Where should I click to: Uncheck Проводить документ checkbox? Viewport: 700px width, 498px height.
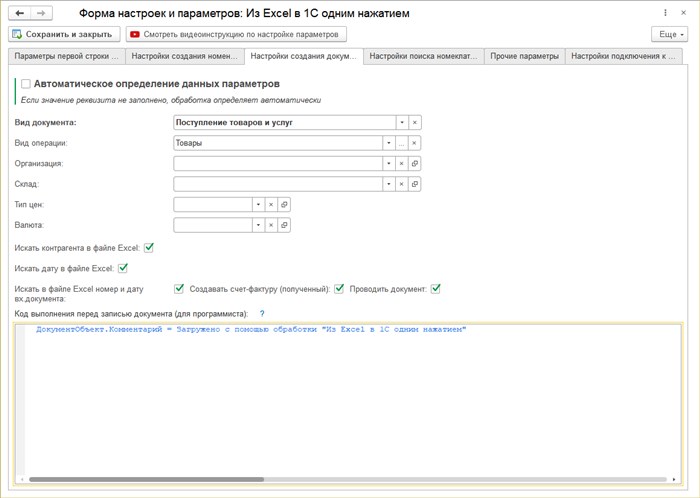click(x=436, y=289)
